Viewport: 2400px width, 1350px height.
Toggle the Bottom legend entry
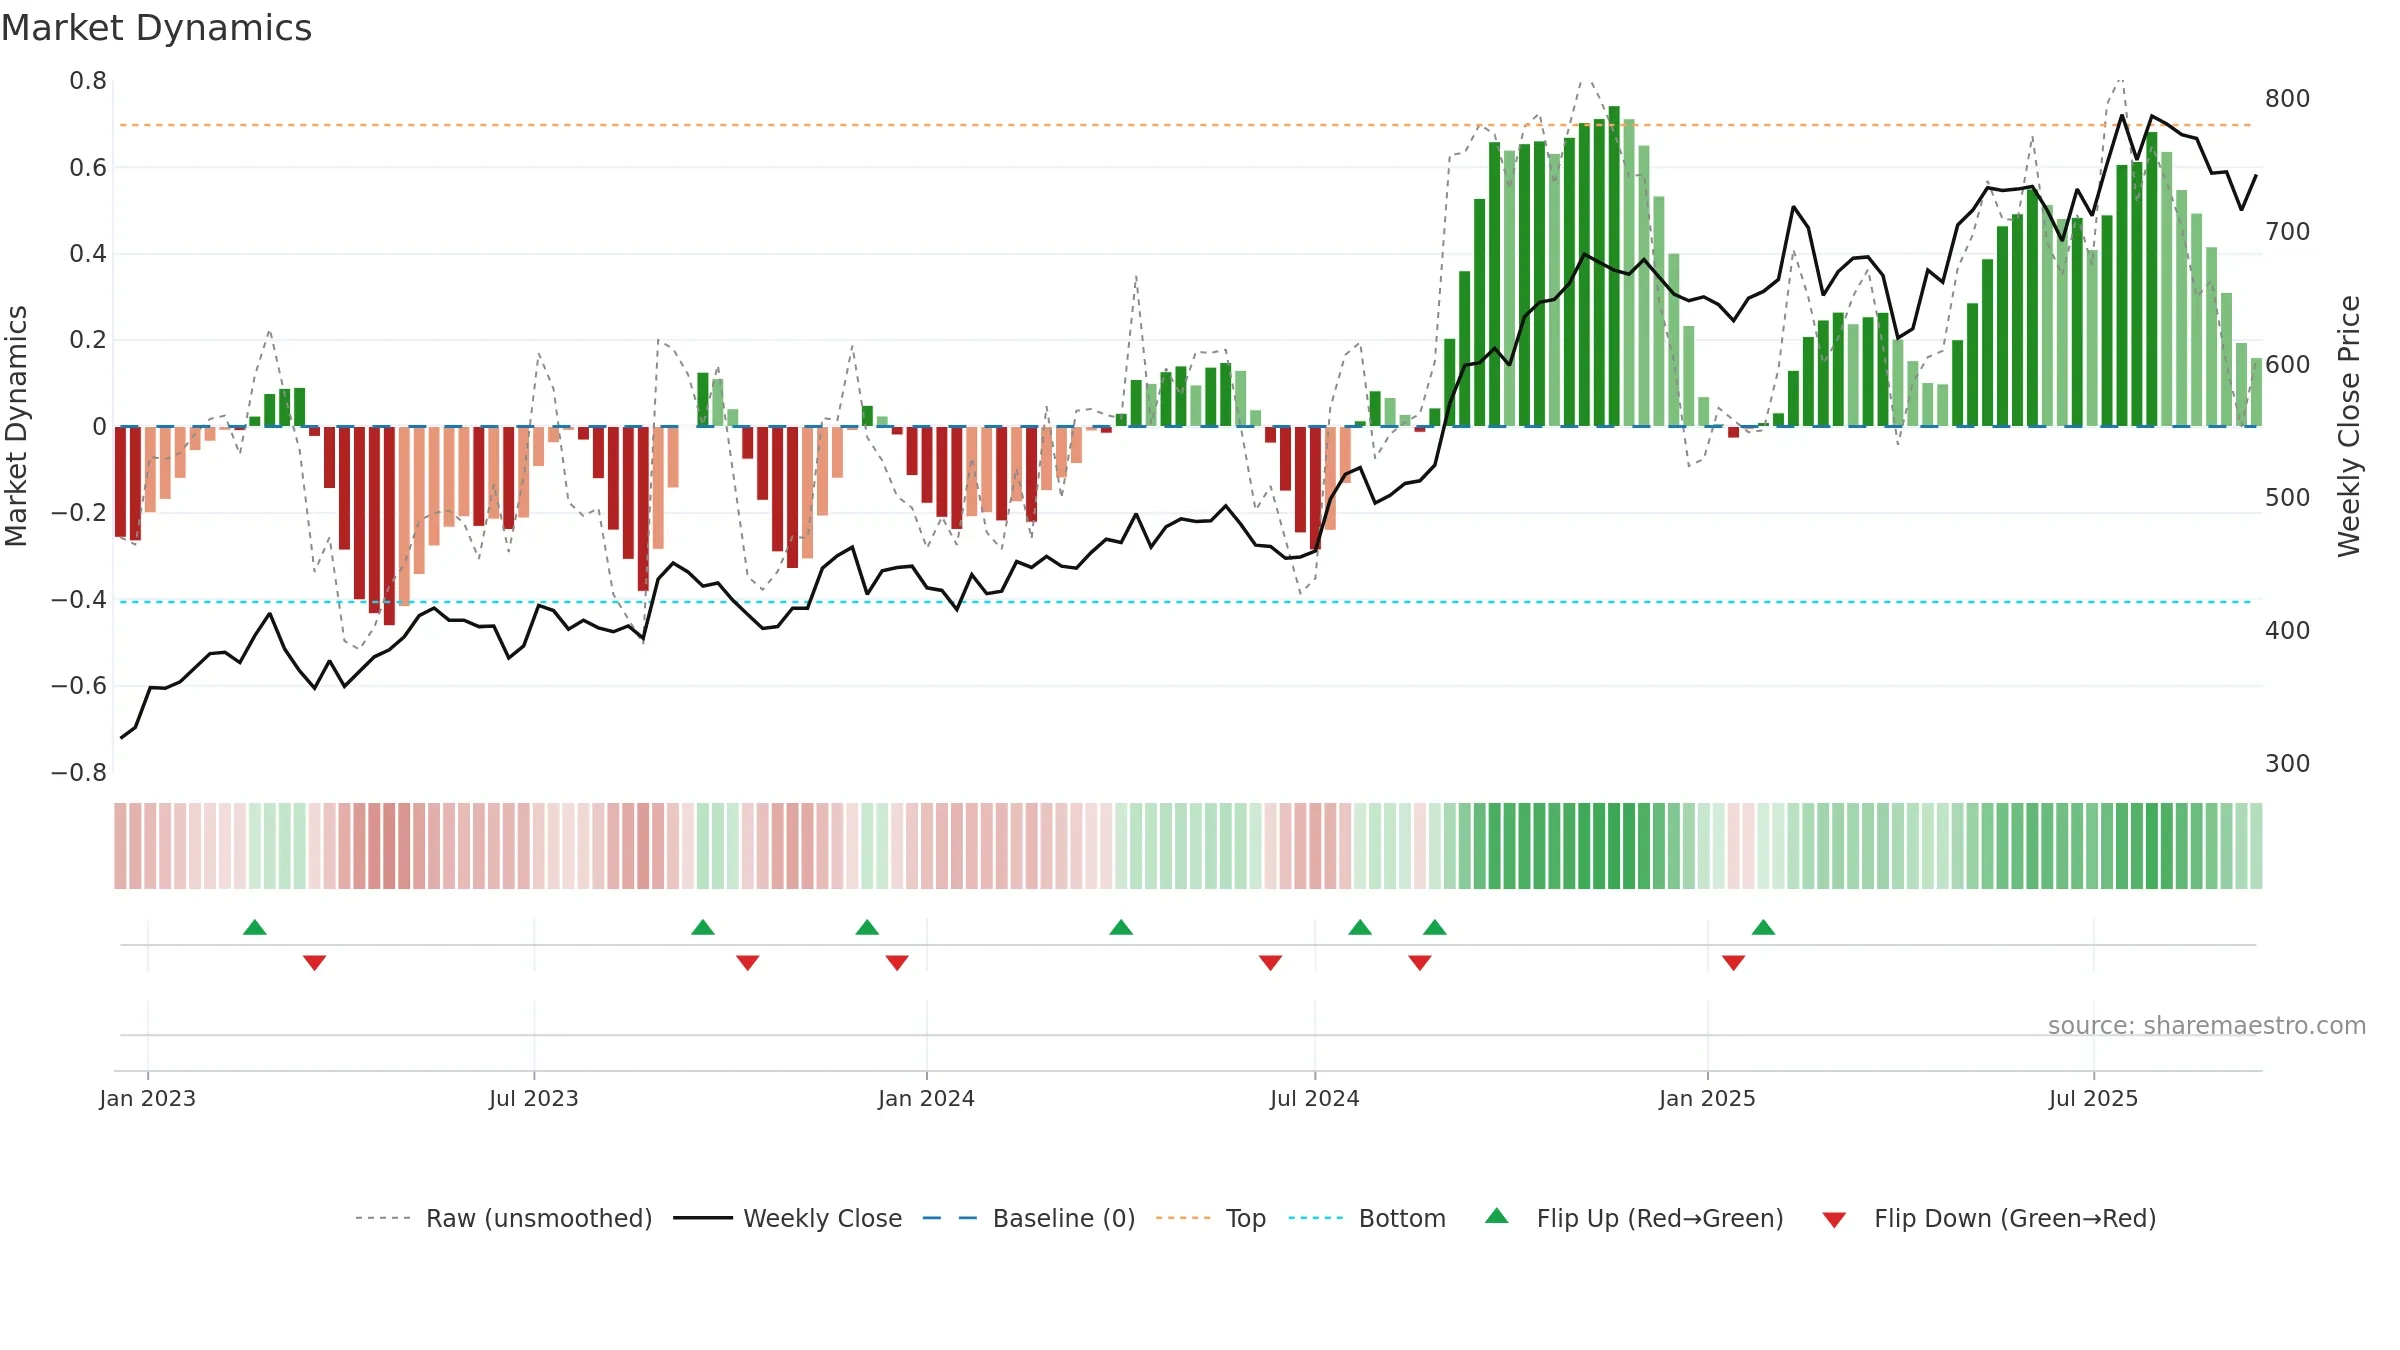1367,1219
